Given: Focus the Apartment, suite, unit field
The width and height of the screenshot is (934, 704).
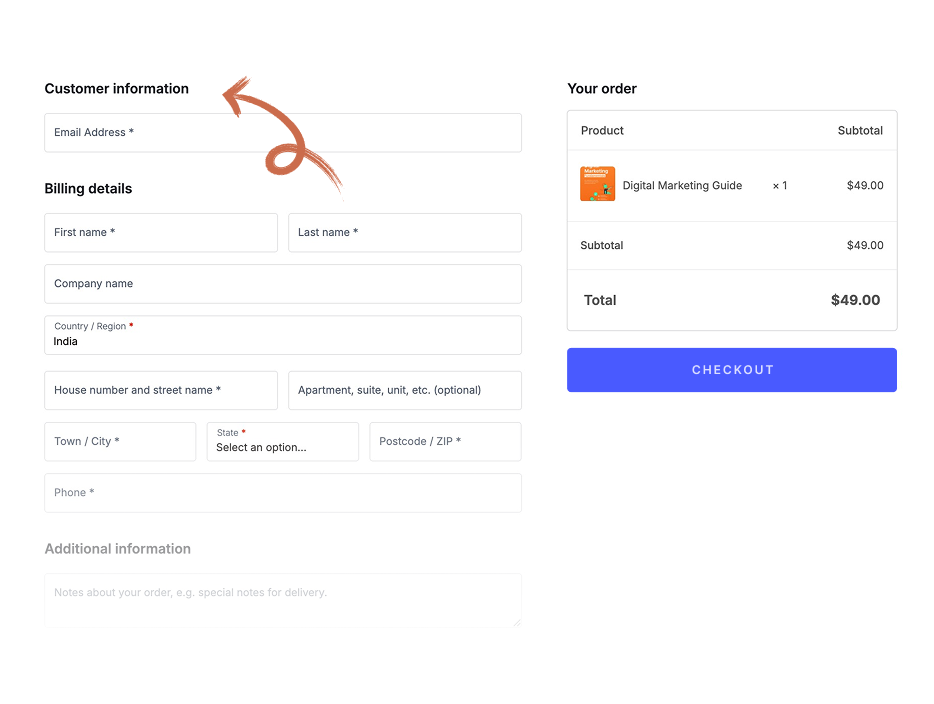Looking at the screenshot, I should pos(404,391).
